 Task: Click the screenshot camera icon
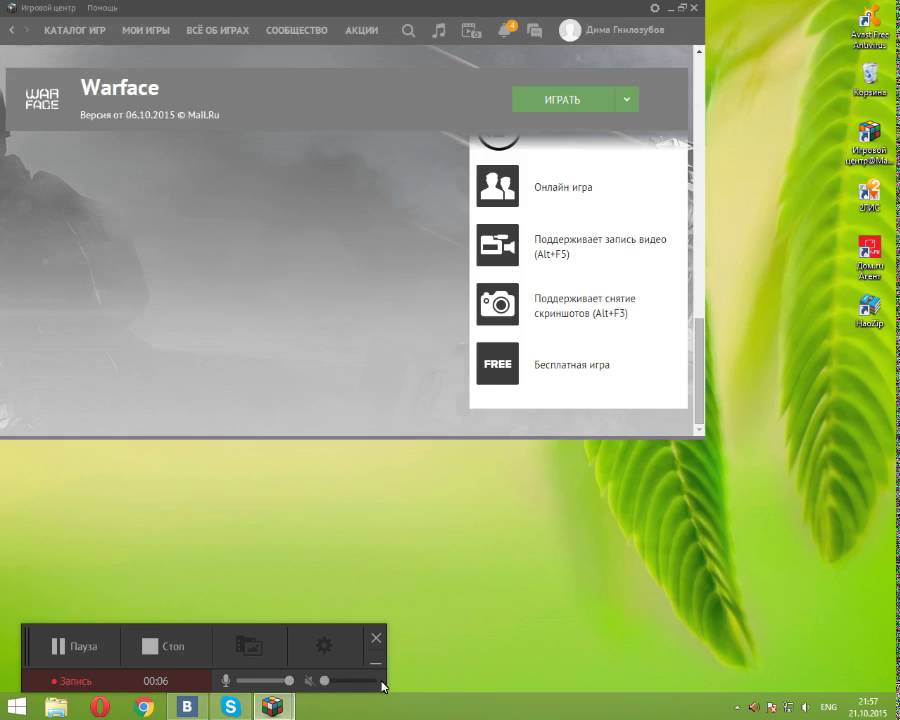(498, 304)
